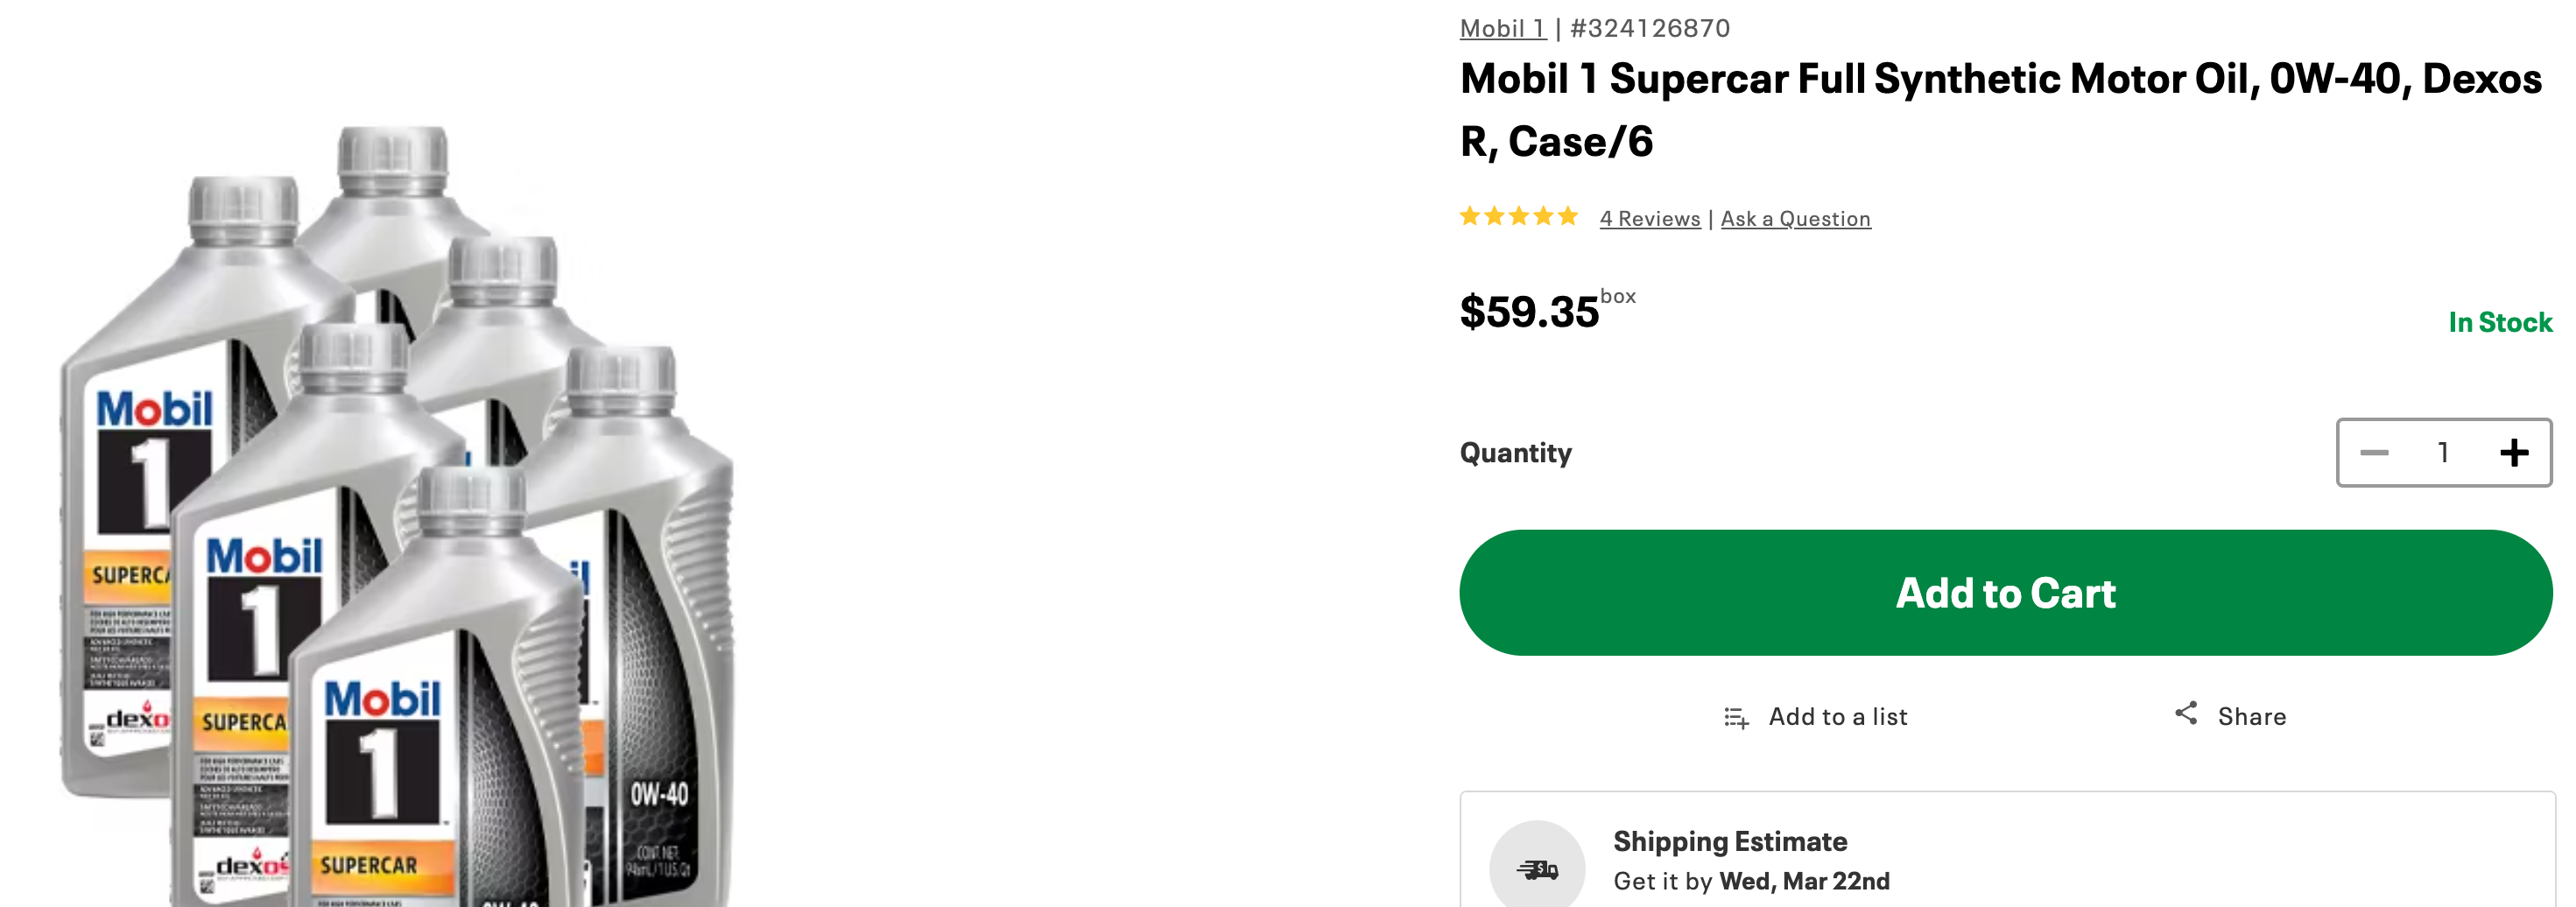This screenshot has height=907, width=2576.
Task: Click the Add to a list icon
Action: point(1736,717)
